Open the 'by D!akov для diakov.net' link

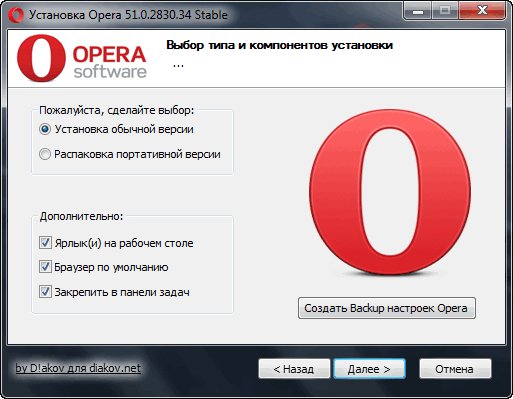(78, 368)
